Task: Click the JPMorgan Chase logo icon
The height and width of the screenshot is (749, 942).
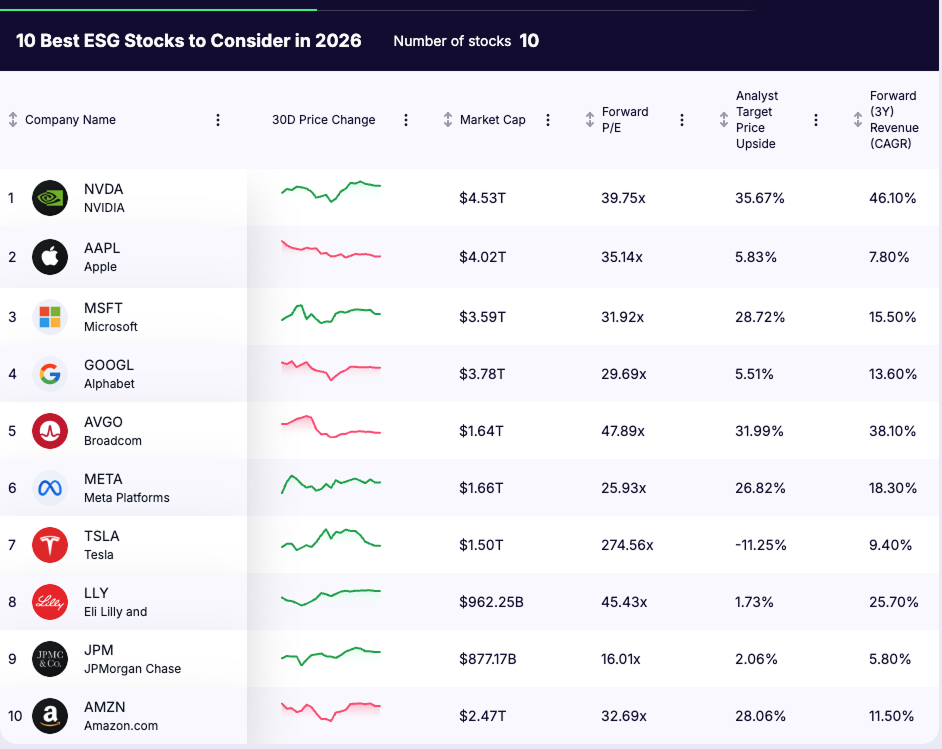Action: tap(49, 659)
